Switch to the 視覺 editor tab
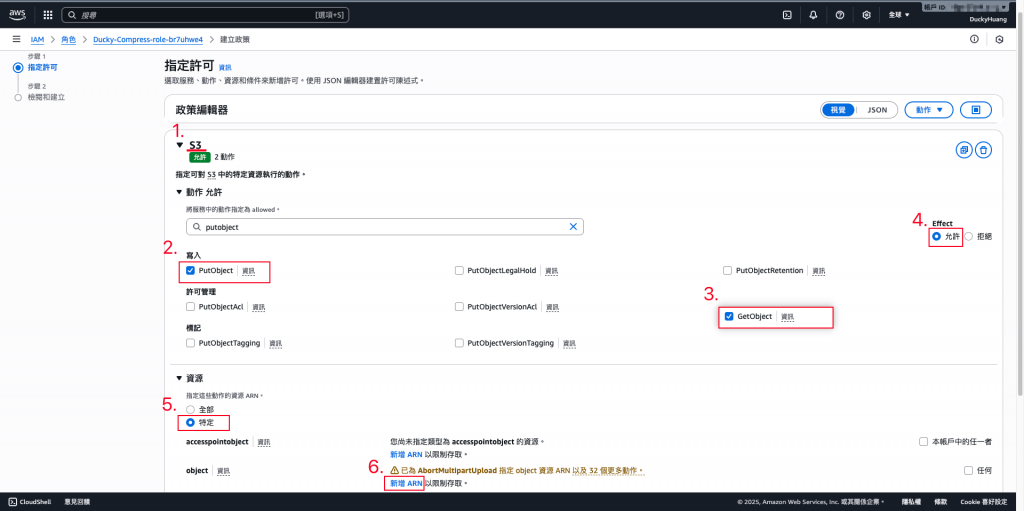The height and width of the screenshot is (511, 1024). pos(838,110)
